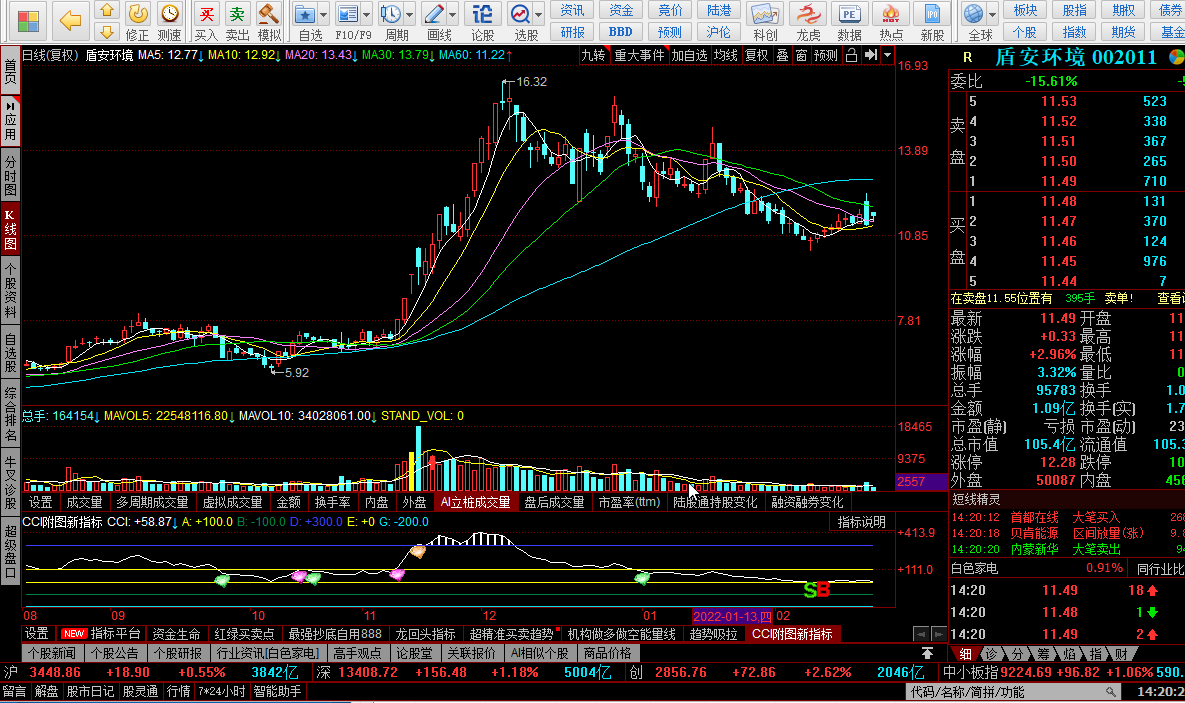The width and height of the screenshot is (1185, 703).
Task: Expand the 画线 dropdown arrow
Action: pyautogui.click(x=453, y=14)
